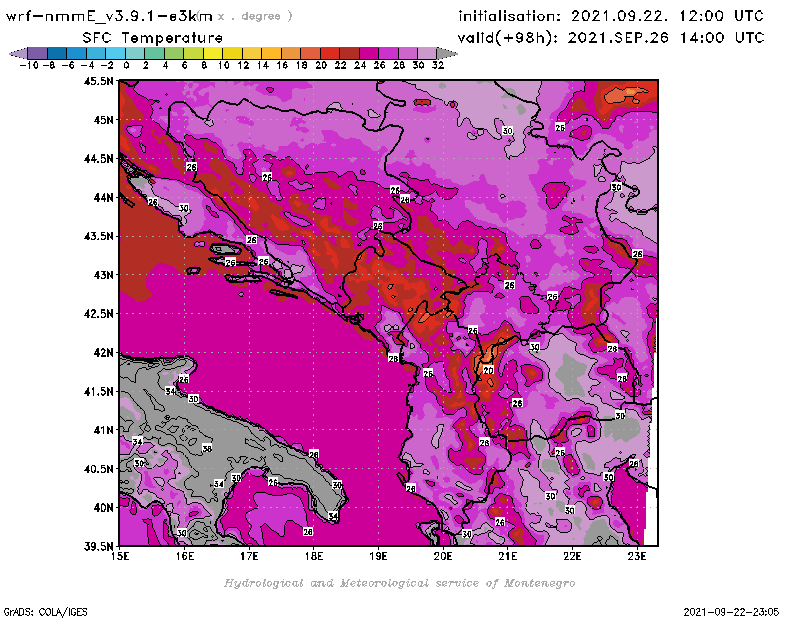Click the Hydrological and Meteorological service of Montenegro caption
800x618 pixels.
(399, 583)
